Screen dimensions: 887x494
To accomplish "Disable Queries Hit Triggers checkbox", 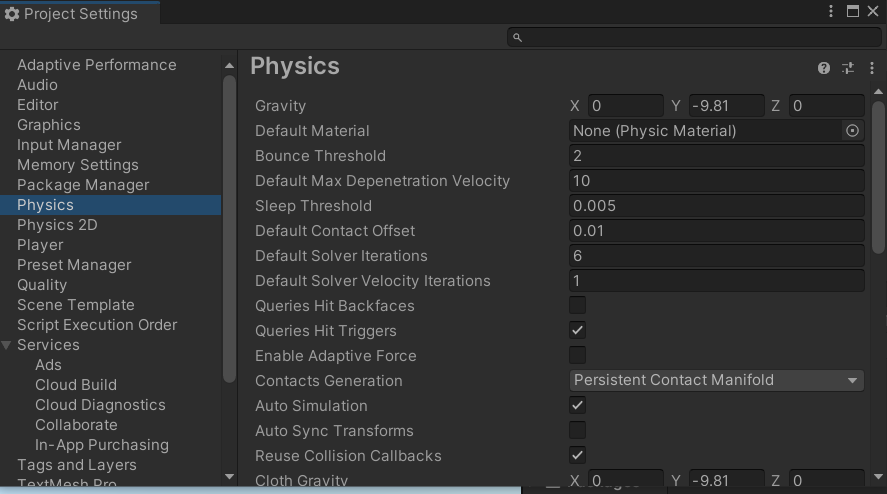I will click(578, 330).
